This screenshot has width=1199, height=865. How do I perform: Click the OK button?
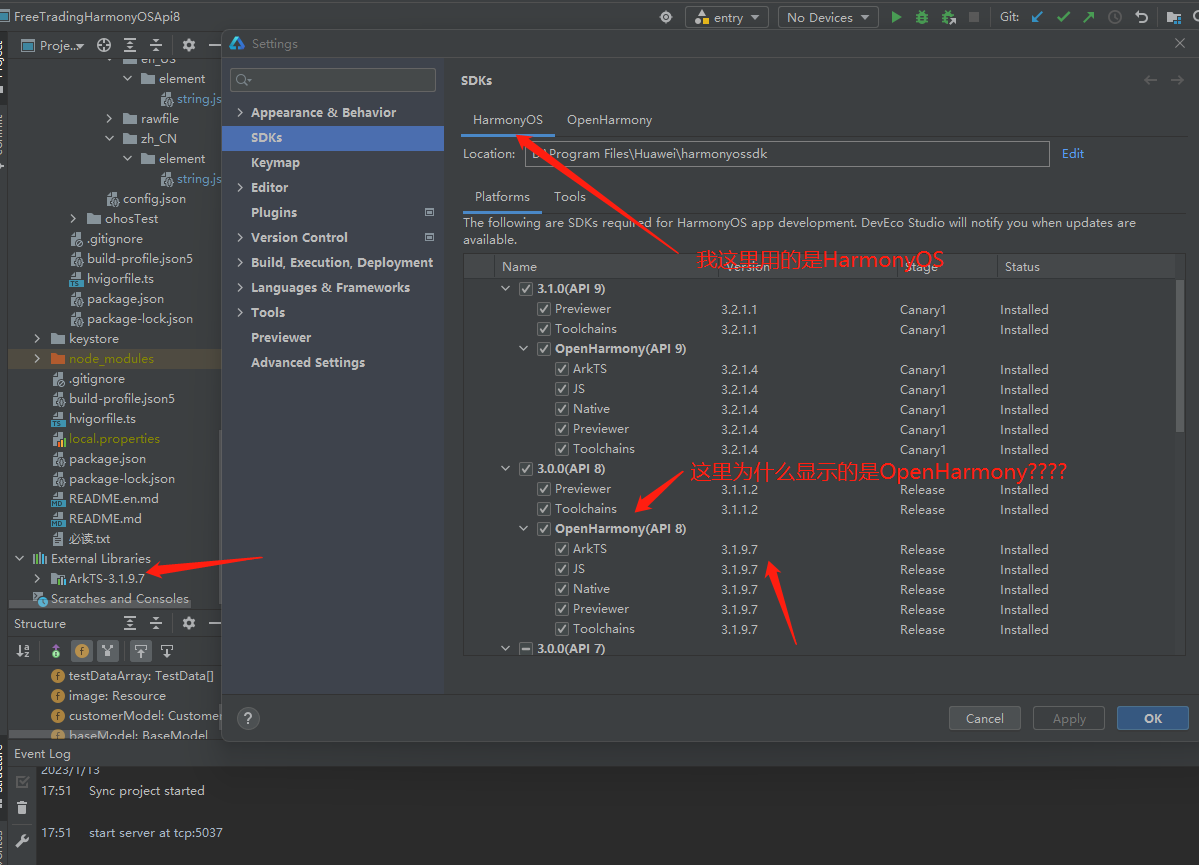1152,718
